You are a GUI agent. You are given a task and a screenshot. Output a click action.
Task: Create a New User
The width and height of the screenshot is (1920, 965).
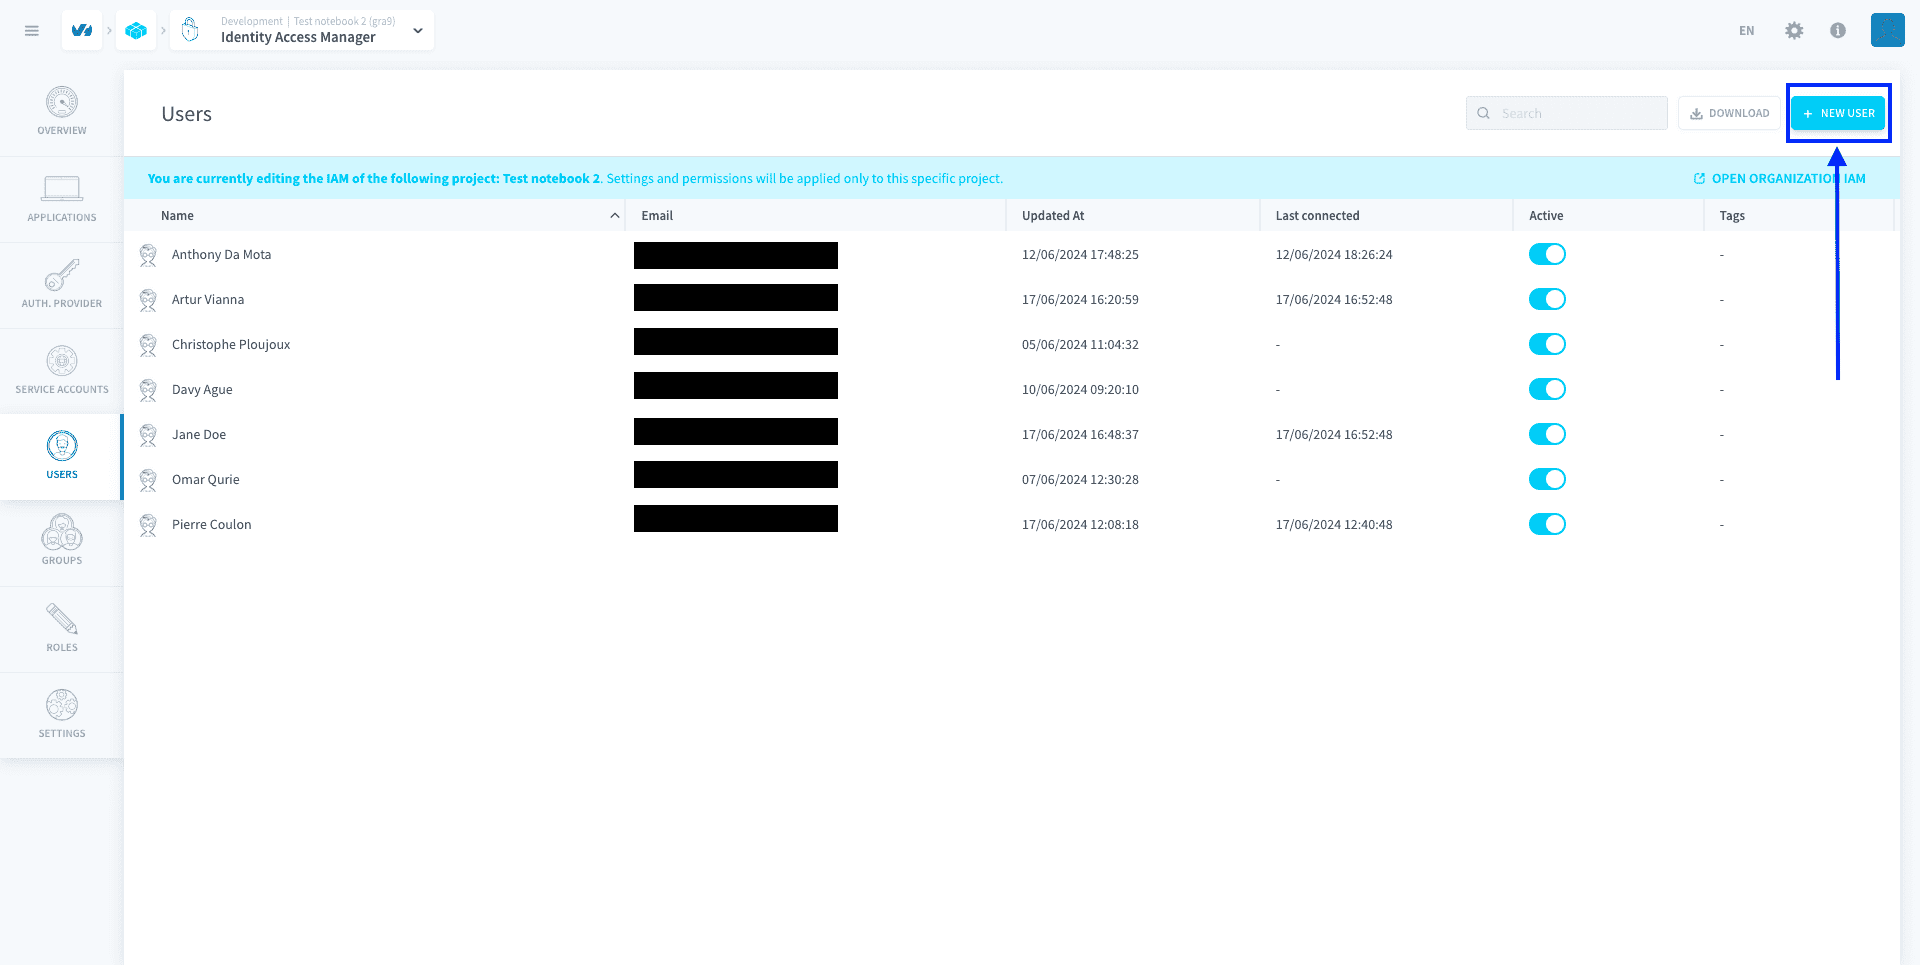[1838, 113]
